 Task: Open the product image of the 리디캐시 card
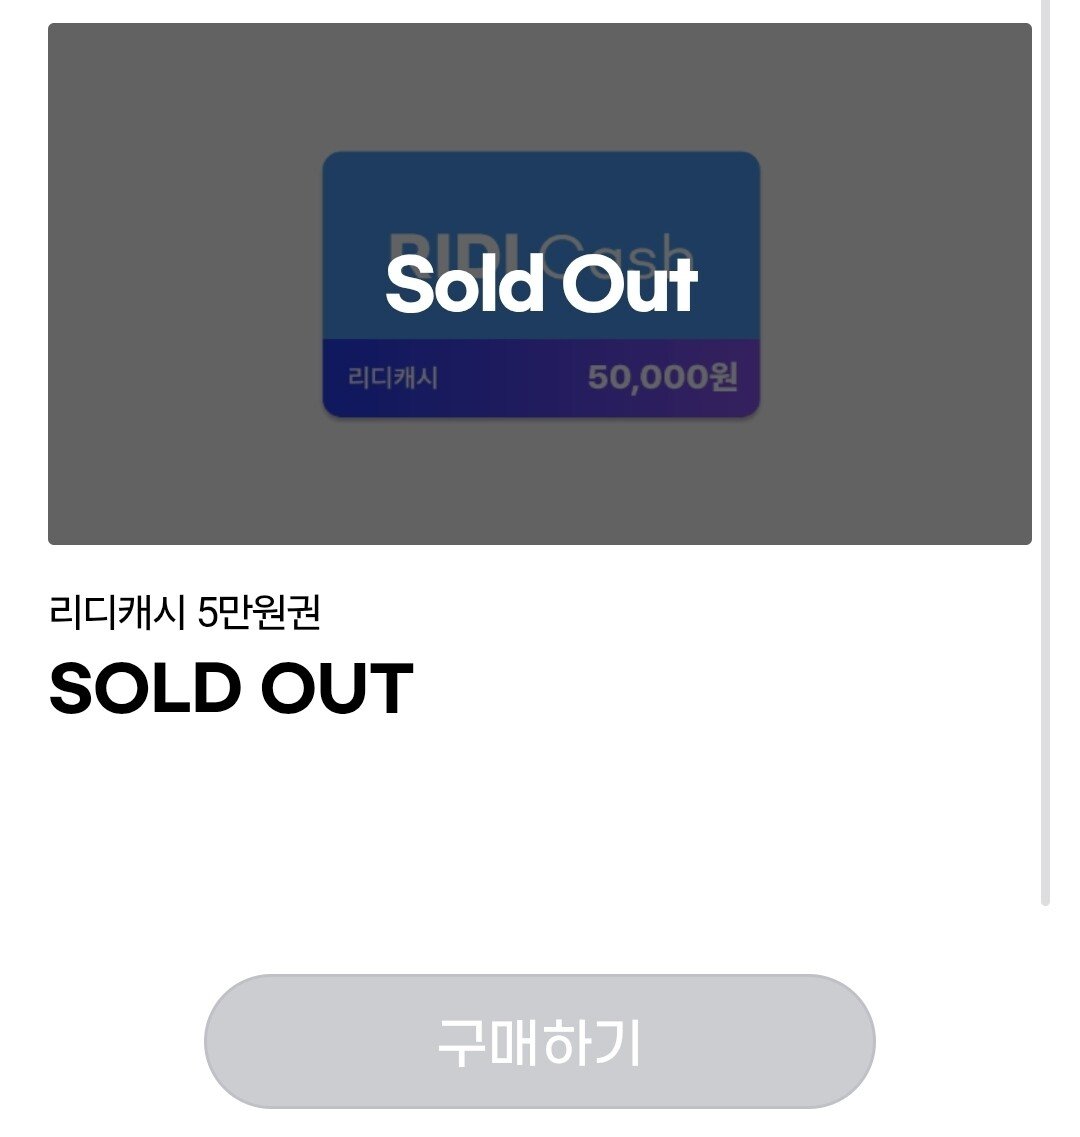(540, 280)
